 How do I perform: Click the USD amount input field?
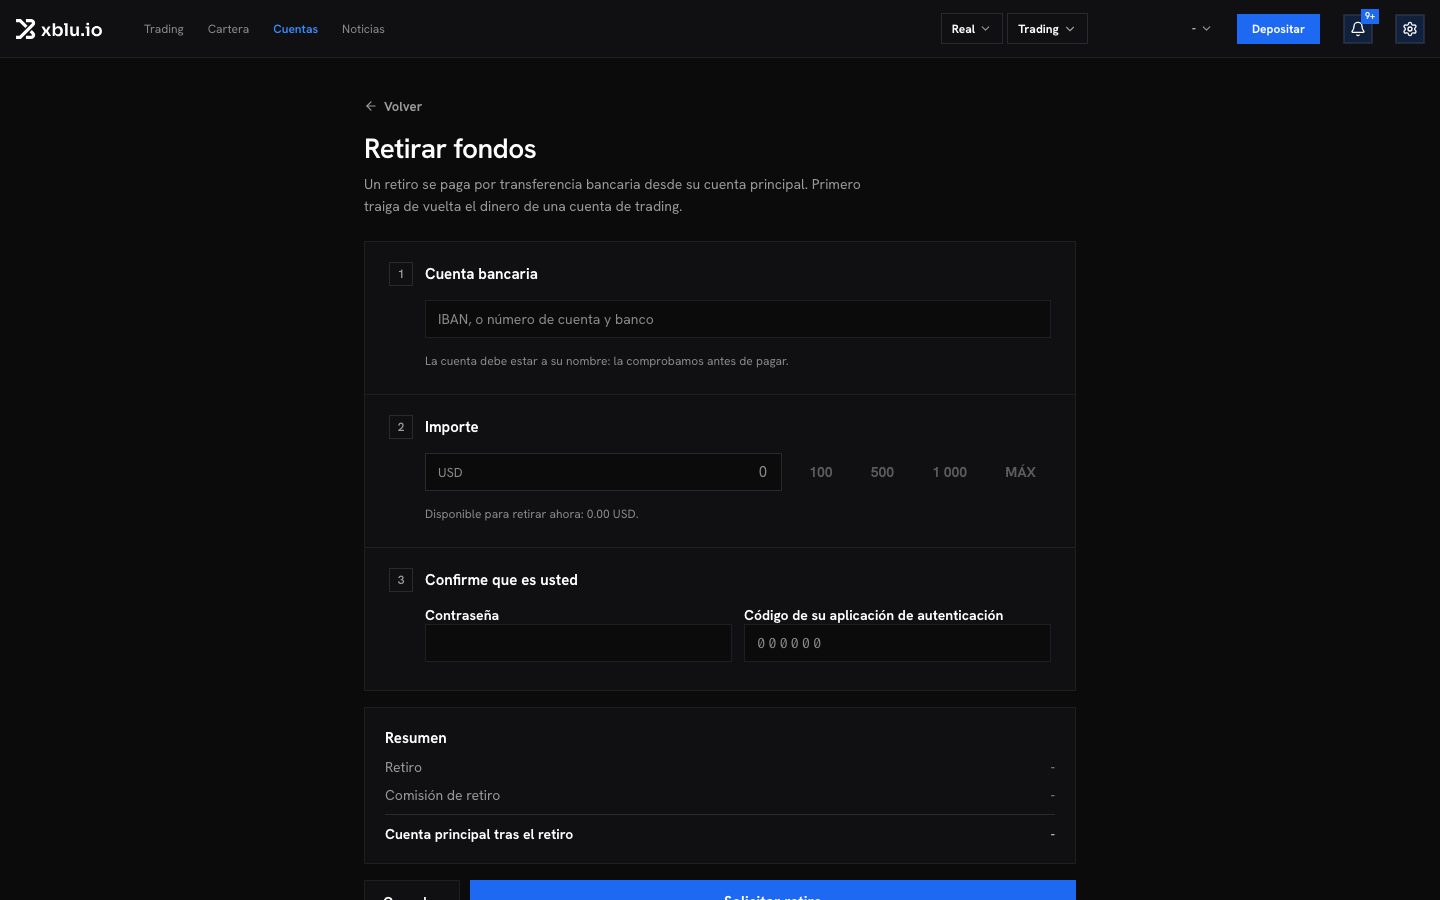pyautogui.click(x=603, y=472)
